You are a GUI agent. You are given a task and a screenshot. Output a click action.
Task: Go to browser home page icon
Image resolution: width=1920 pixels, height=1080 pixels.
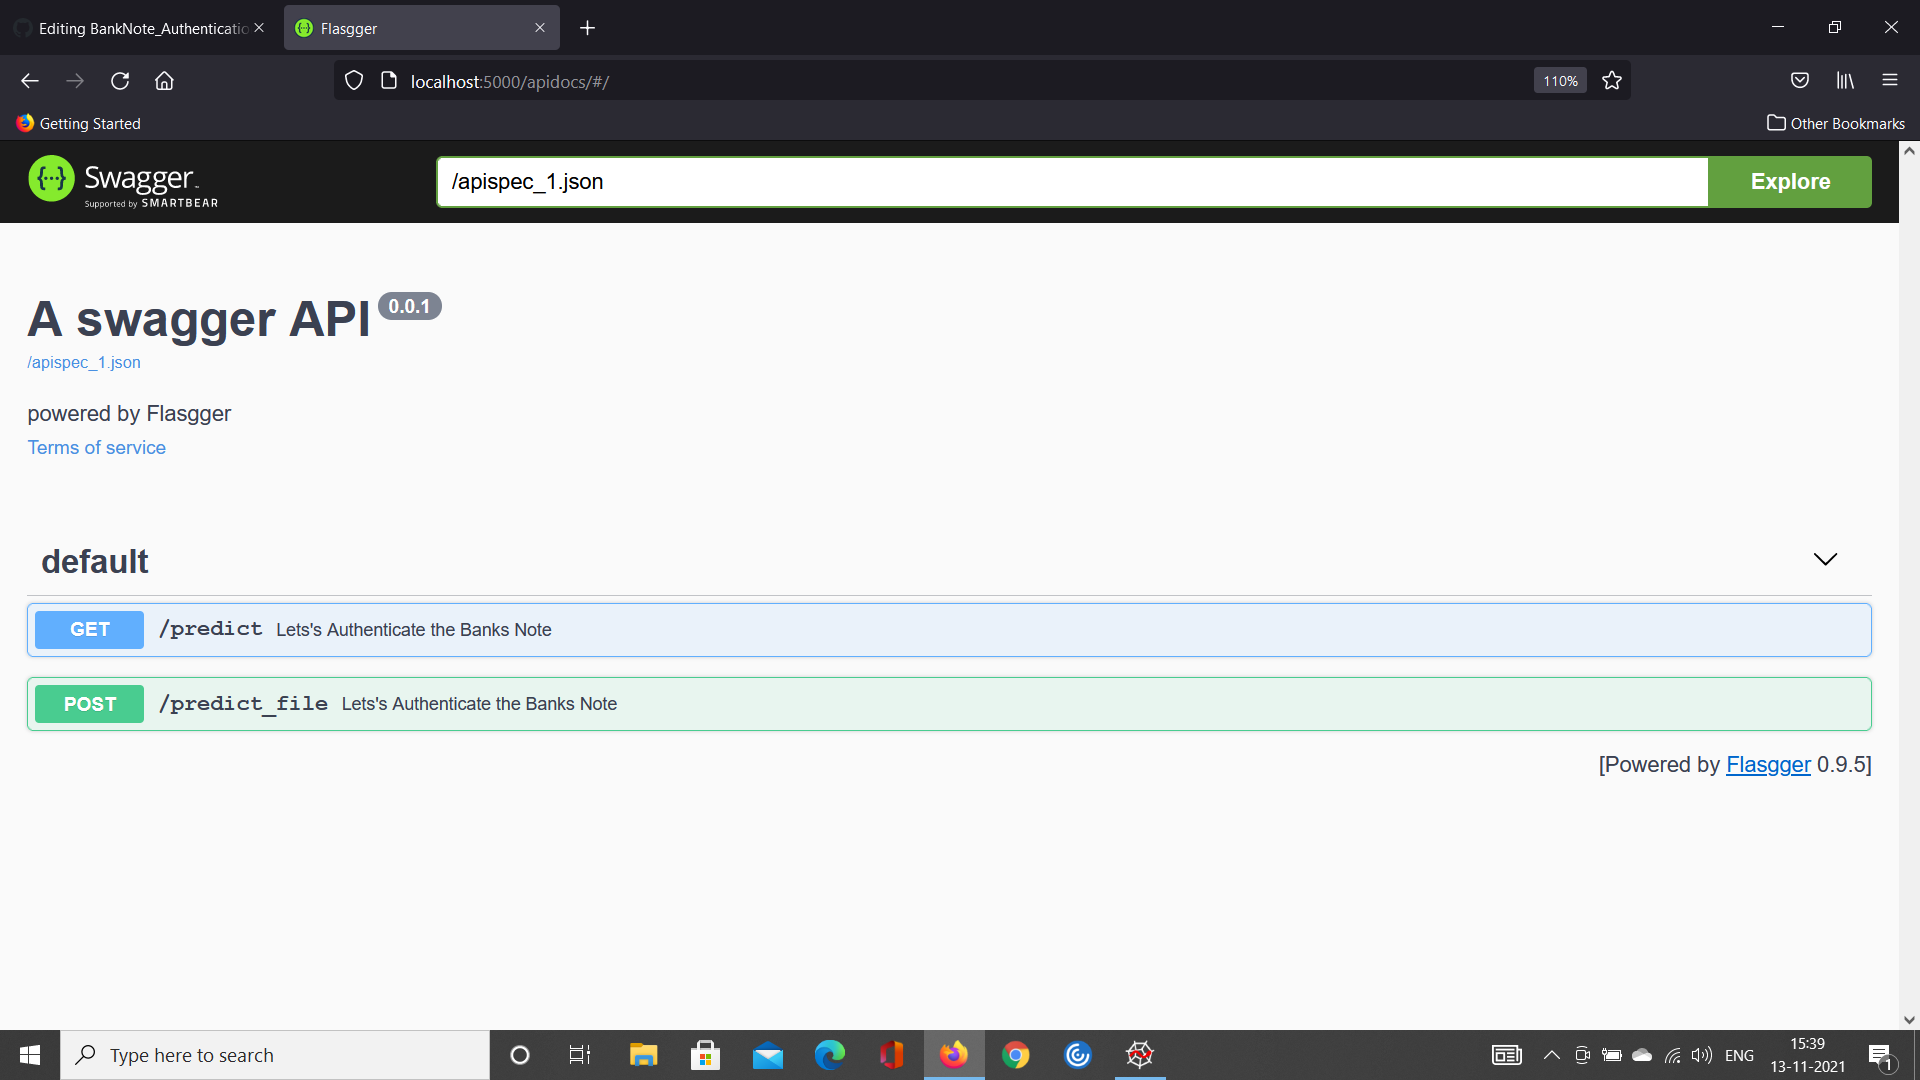pos(164,81)
